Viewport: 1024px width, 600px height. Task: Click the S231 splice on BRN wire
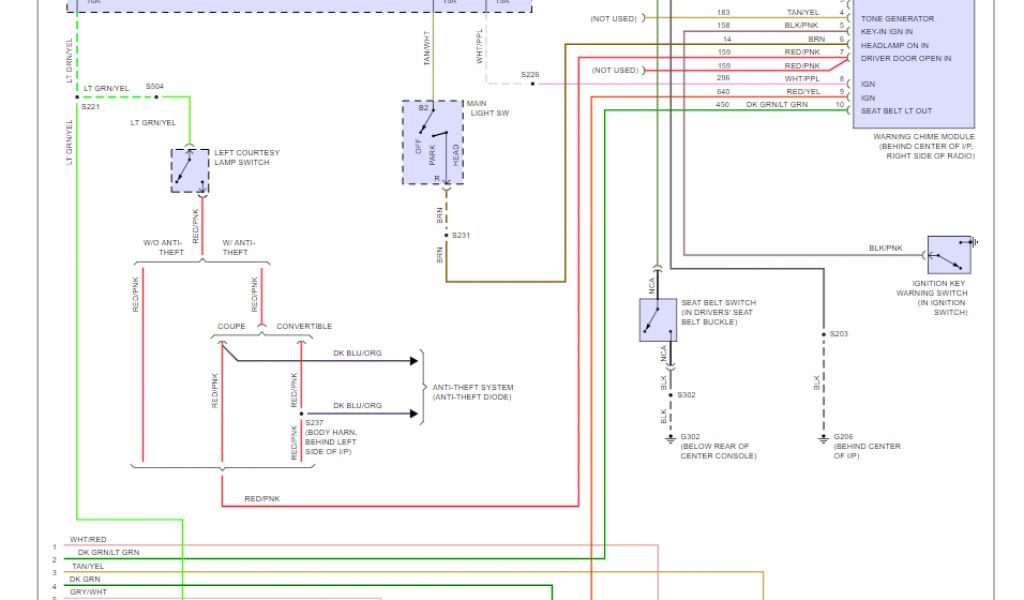tap(446, 235)
